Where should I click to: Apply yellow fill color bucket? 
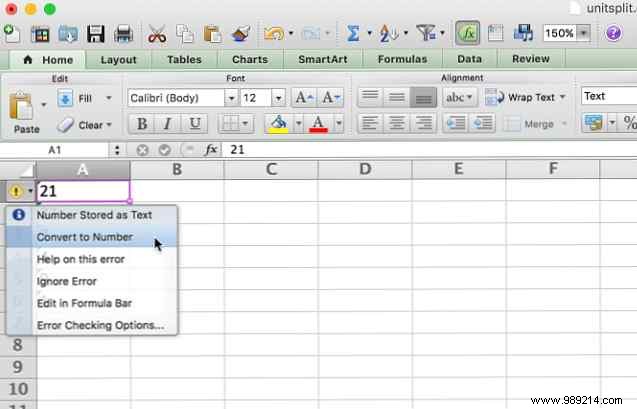tap(279, 123)
